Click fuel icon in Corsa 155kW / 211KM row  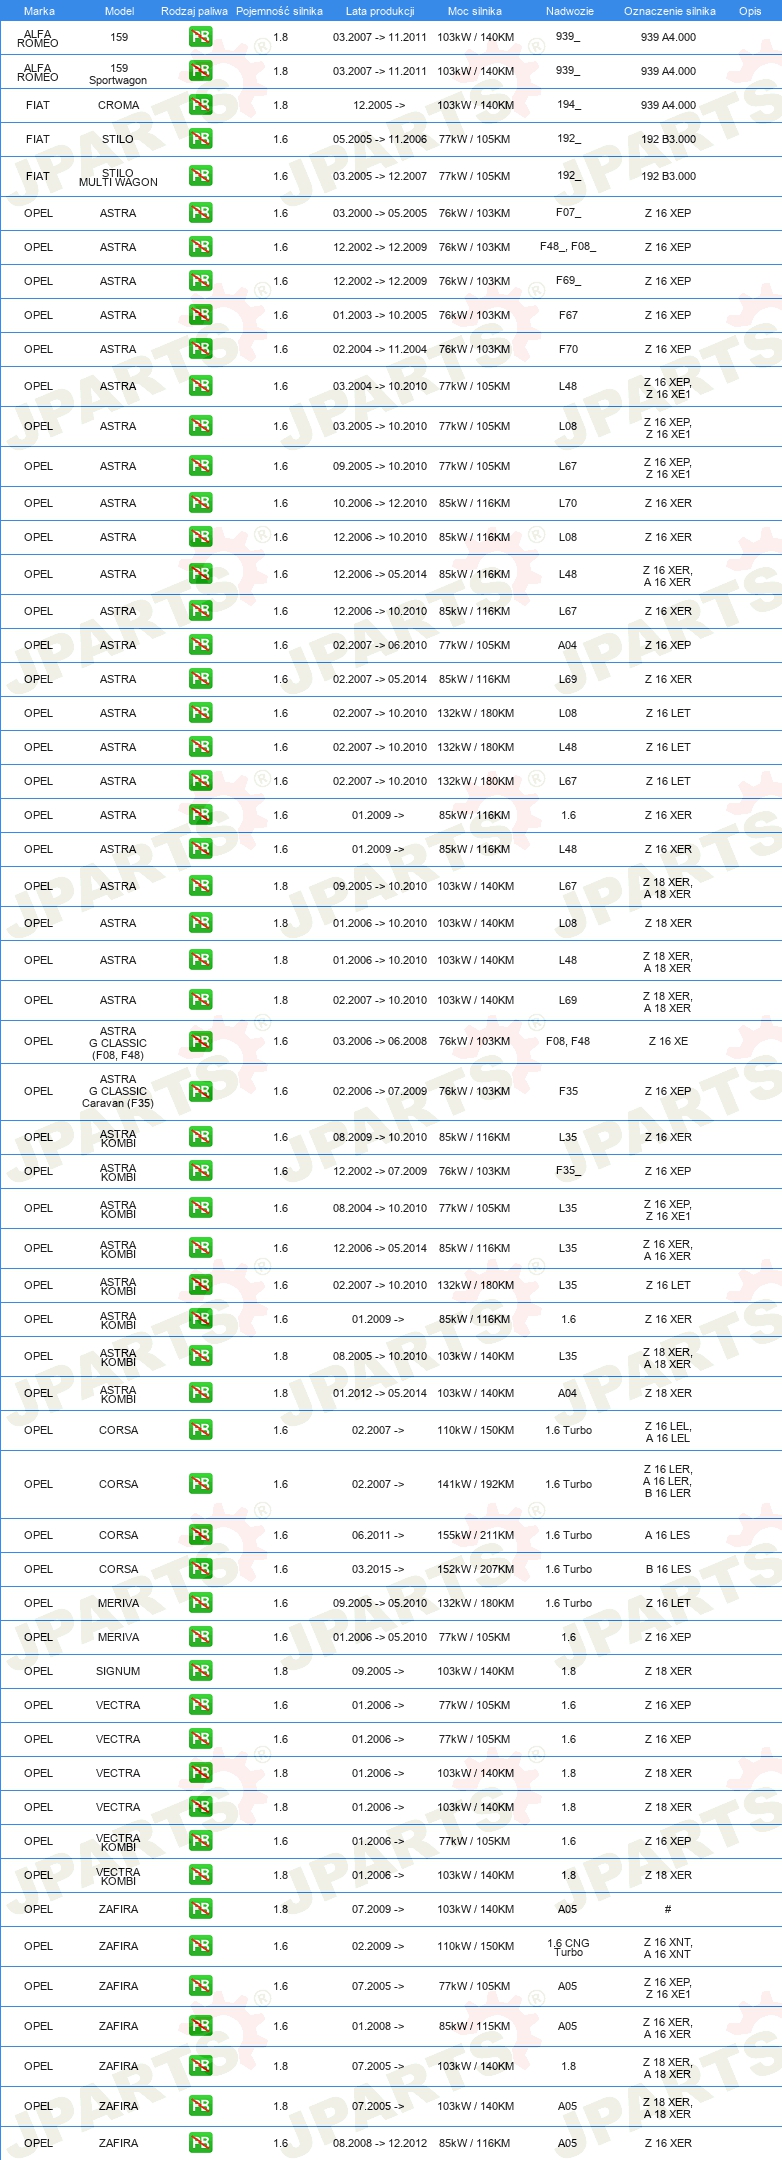coord(200,1535)
